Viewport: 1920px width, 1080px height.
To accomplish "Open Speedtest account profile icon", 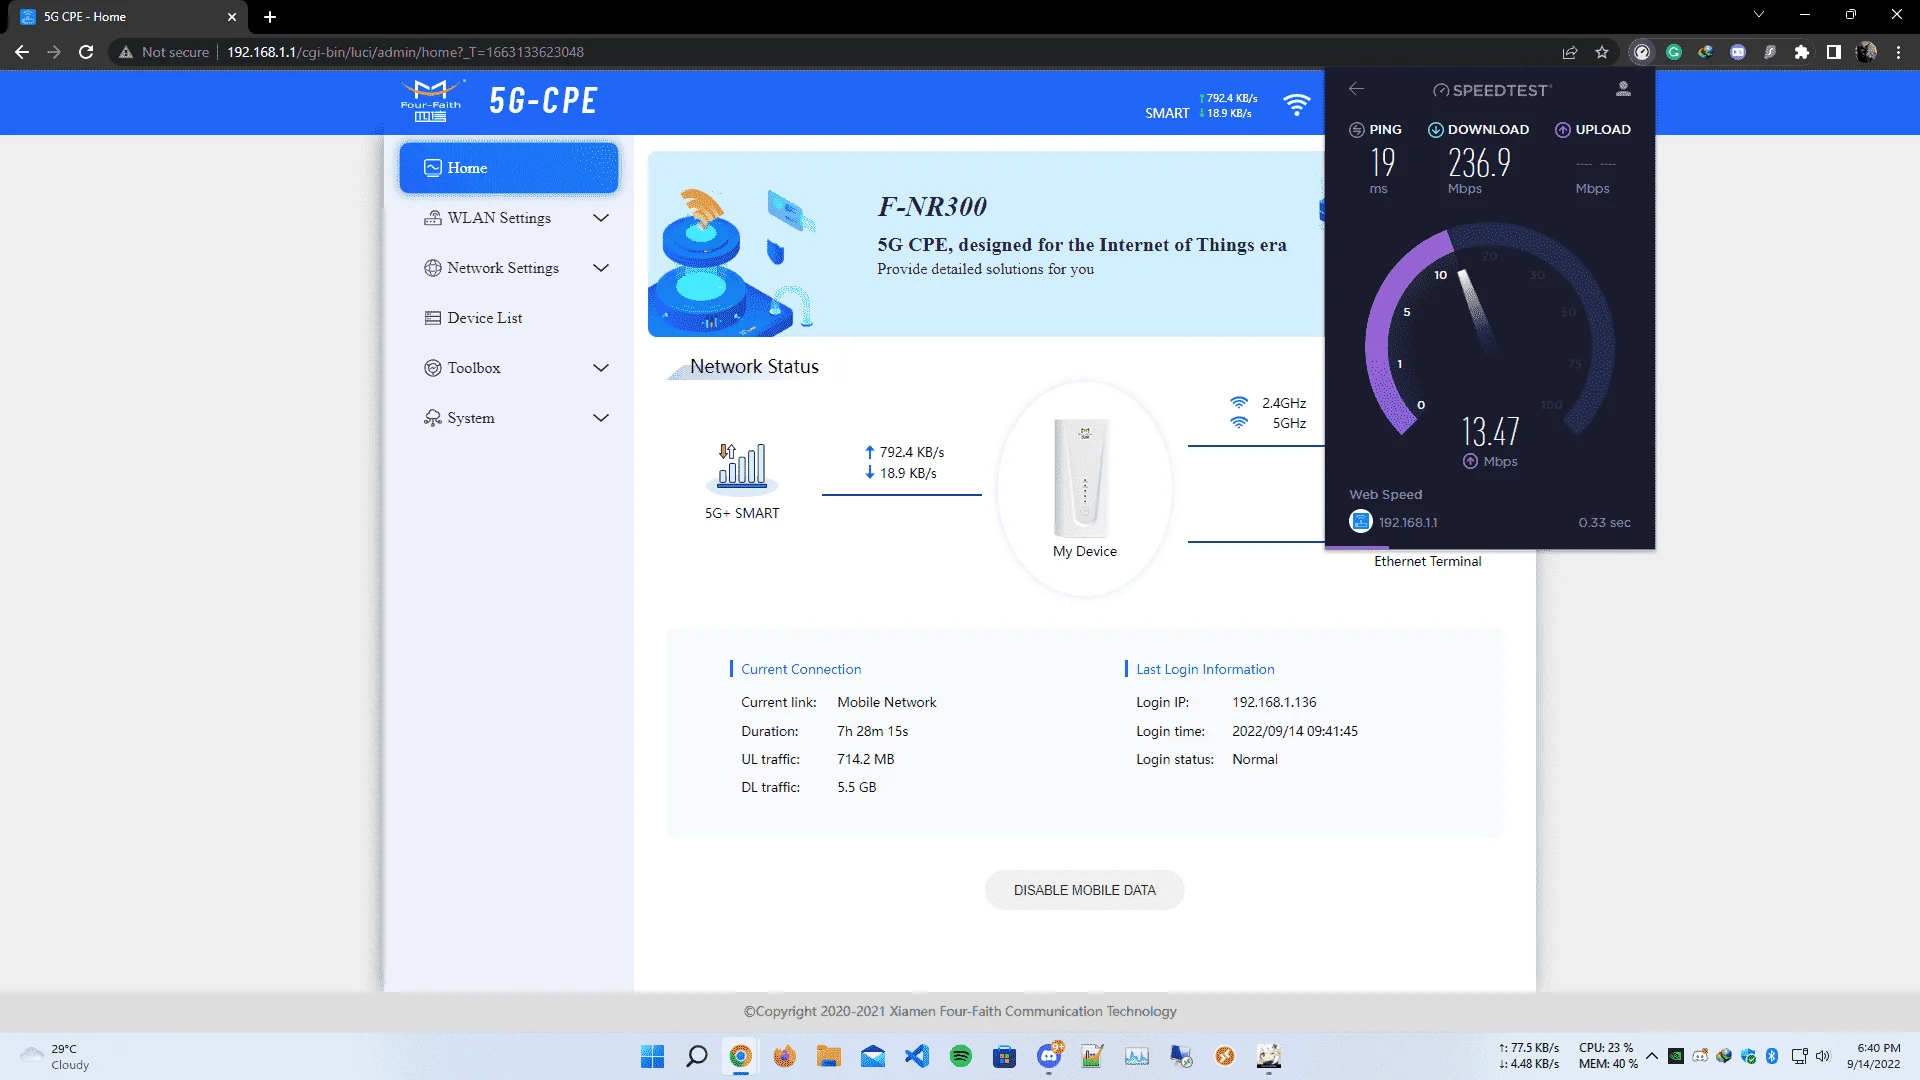I will [x=1623, y=89].
